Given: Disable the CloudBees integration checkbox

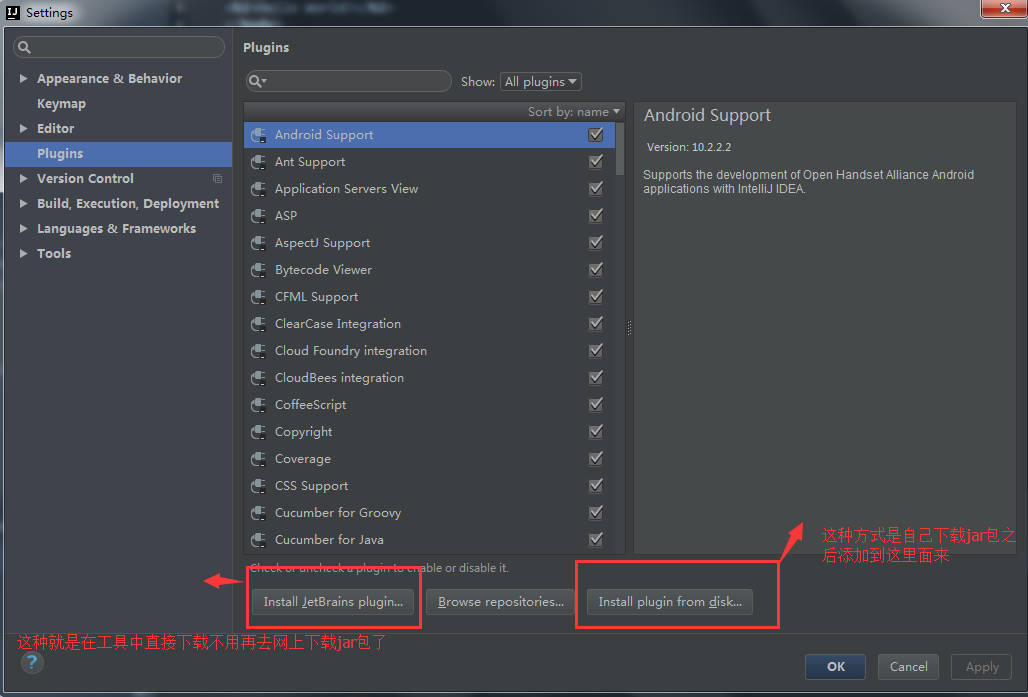Looking at the screenshot, I should coord(596,378).
